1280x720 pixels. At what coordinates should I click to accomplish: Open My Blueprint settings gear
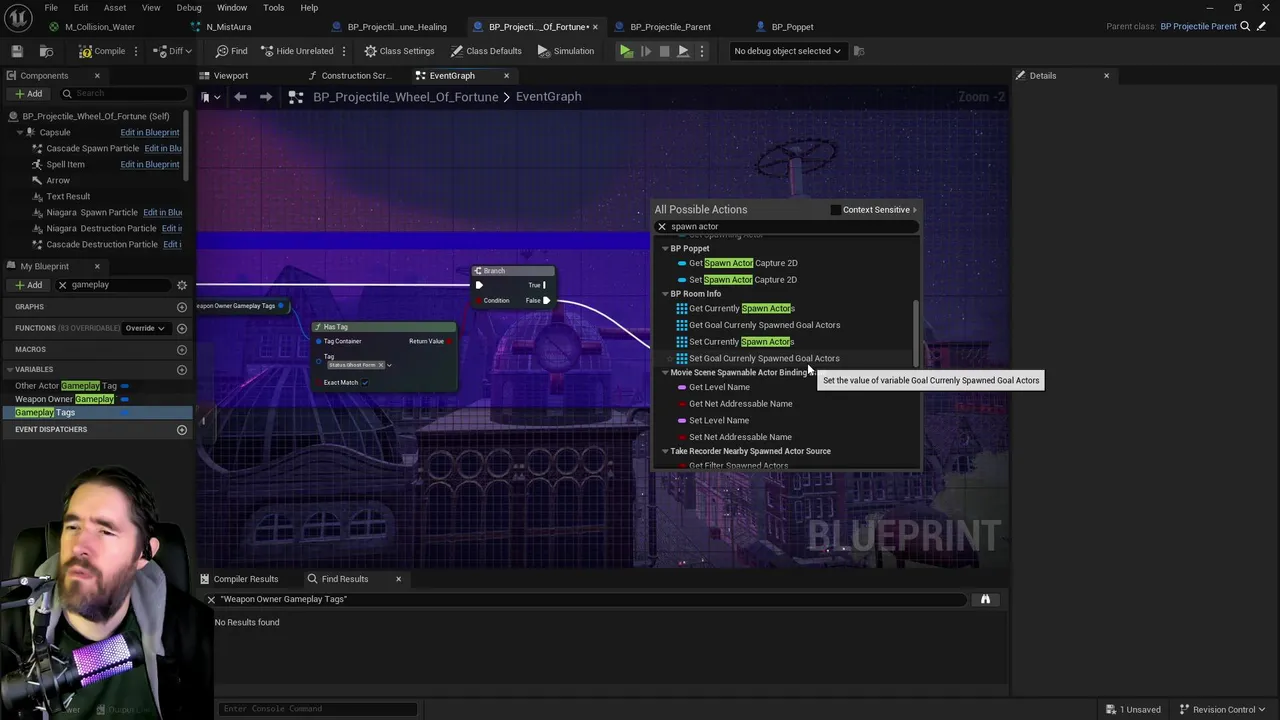pos(182,285)
